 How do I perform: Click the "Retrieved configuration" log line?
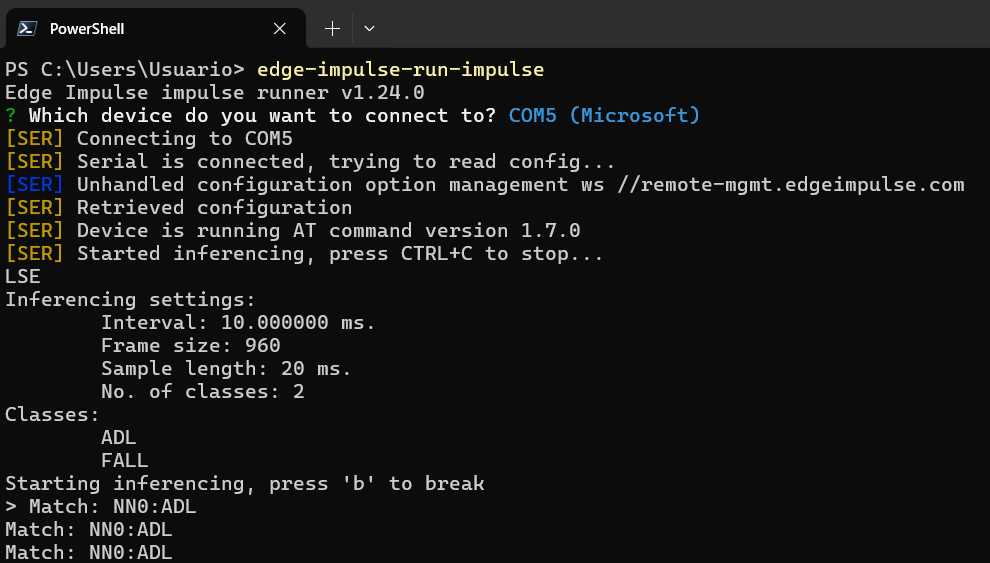point(214,208)
